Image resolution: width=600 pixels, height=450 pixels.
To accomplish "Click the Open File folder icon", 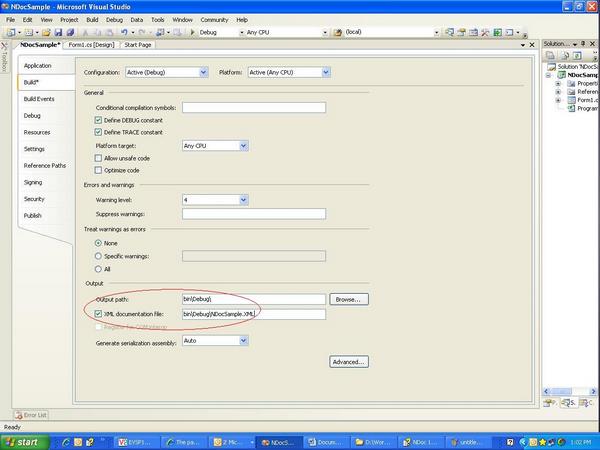I will [46, 33].
